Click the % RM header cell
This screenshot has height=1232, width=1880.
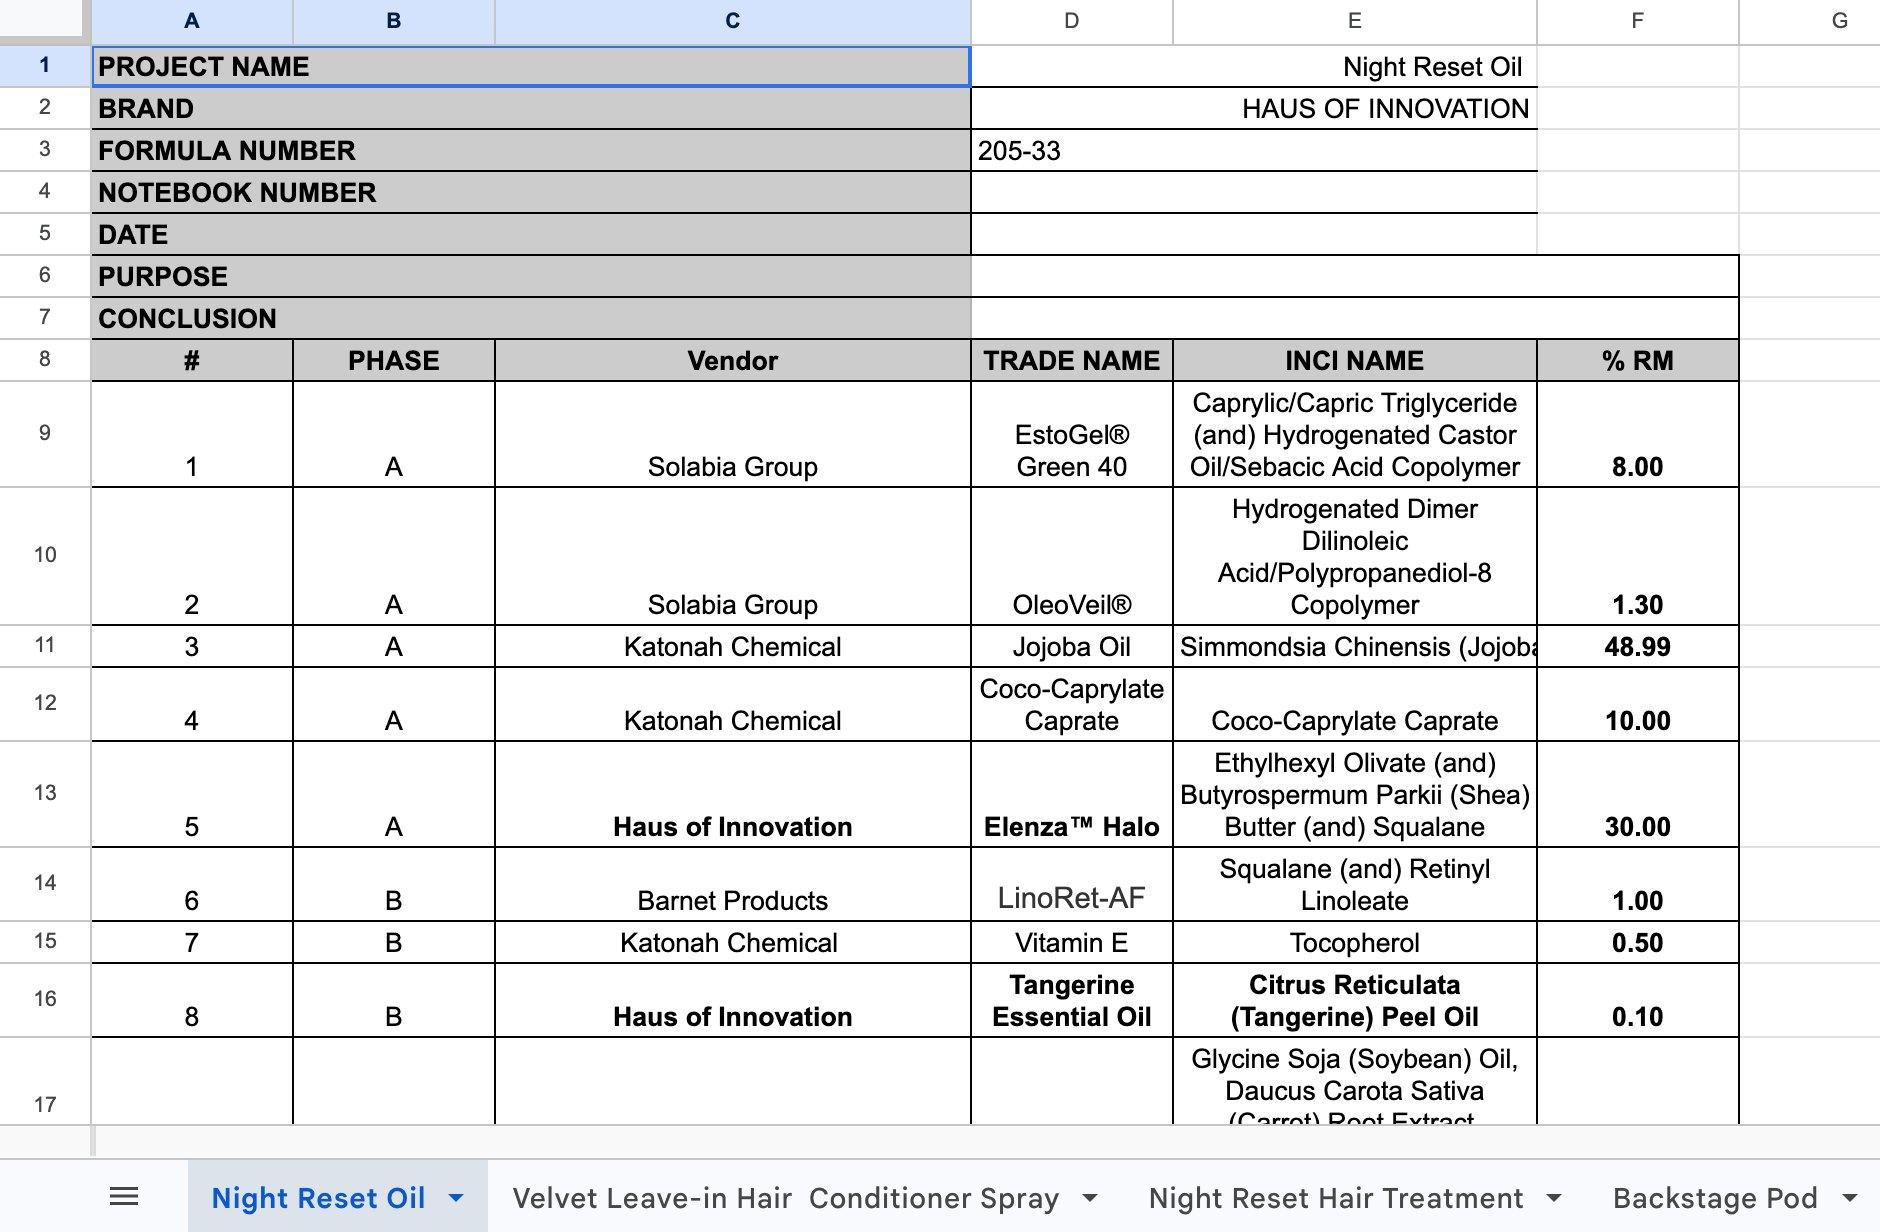coord(1638,360)
